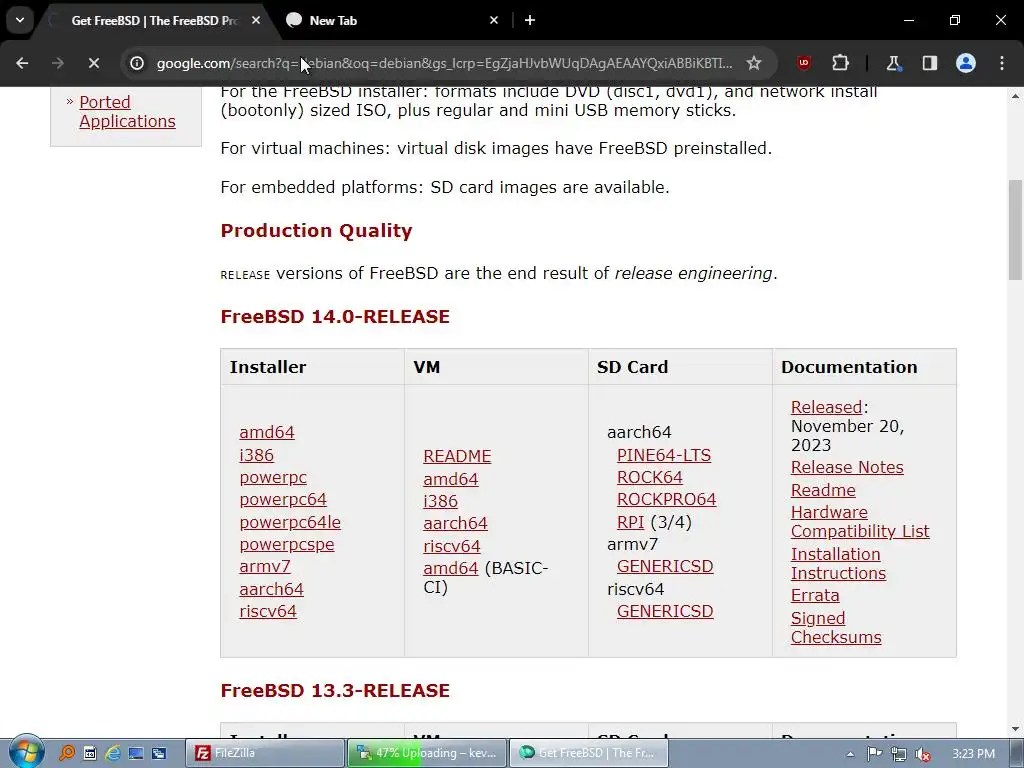Open the Chrome three-dot menu
Image resolution: width=1024 pixels, height=768 pixels.
pos(1002,63)
